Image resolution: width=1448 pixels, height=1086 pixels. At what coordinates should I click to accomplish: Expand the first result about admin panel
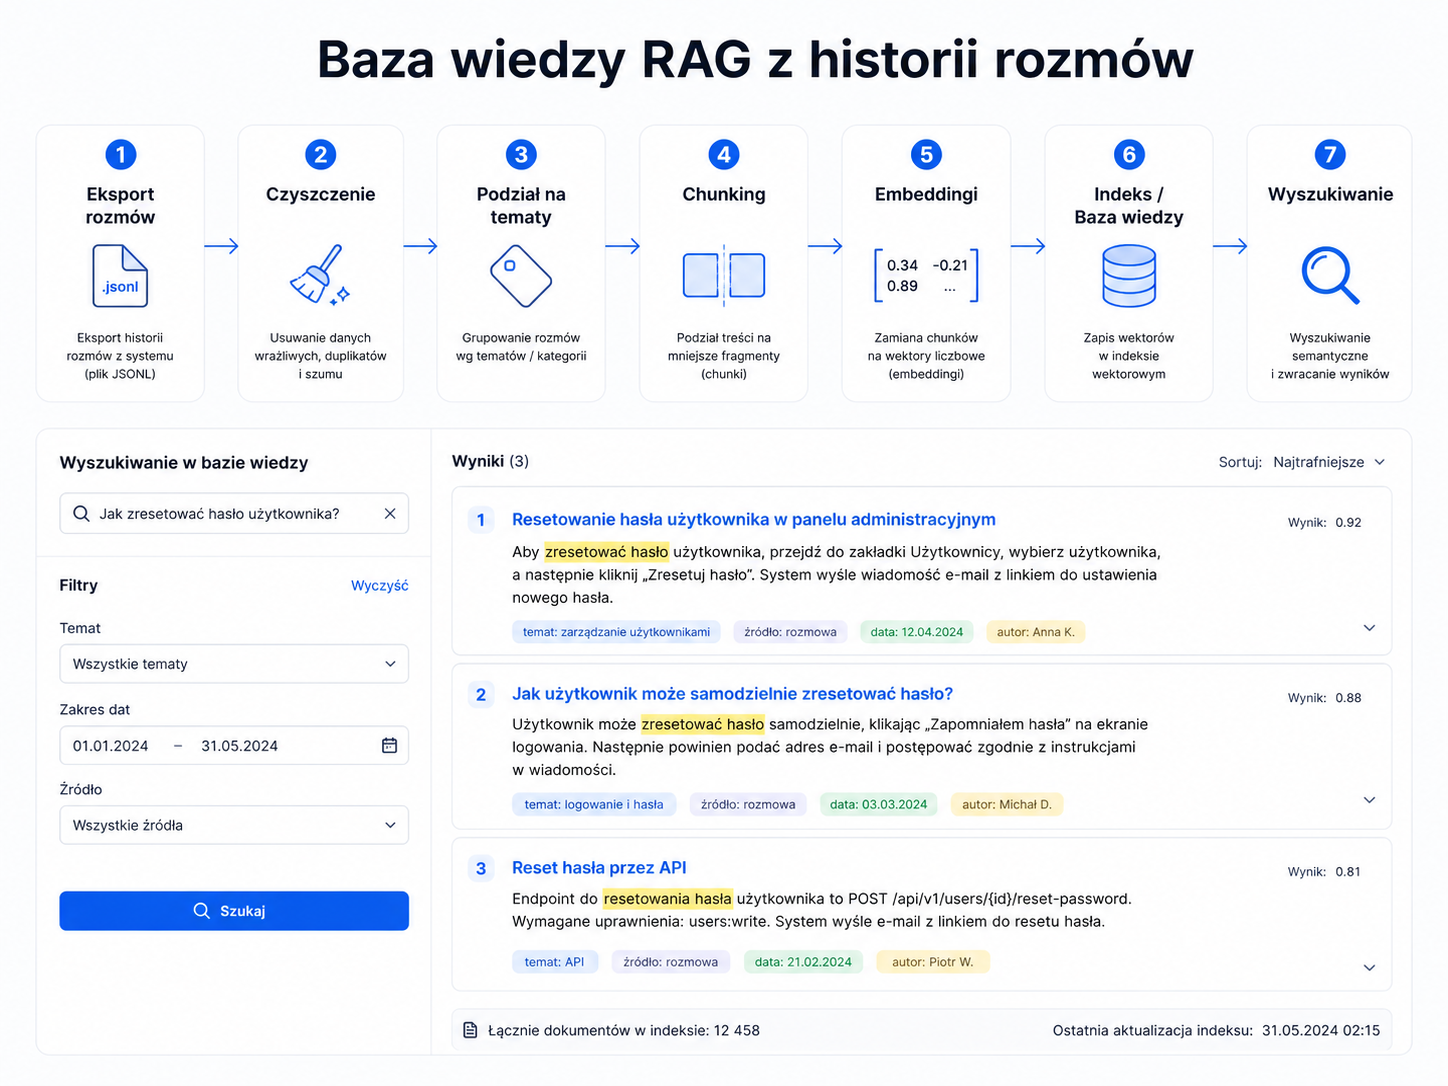tap(1370, 628)
